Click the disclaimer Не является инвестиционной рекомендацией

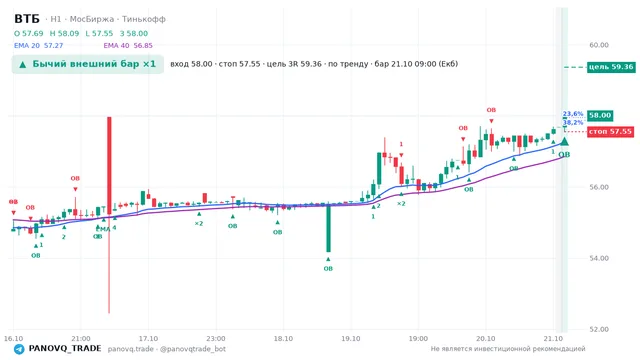click(x=508, y=349)
